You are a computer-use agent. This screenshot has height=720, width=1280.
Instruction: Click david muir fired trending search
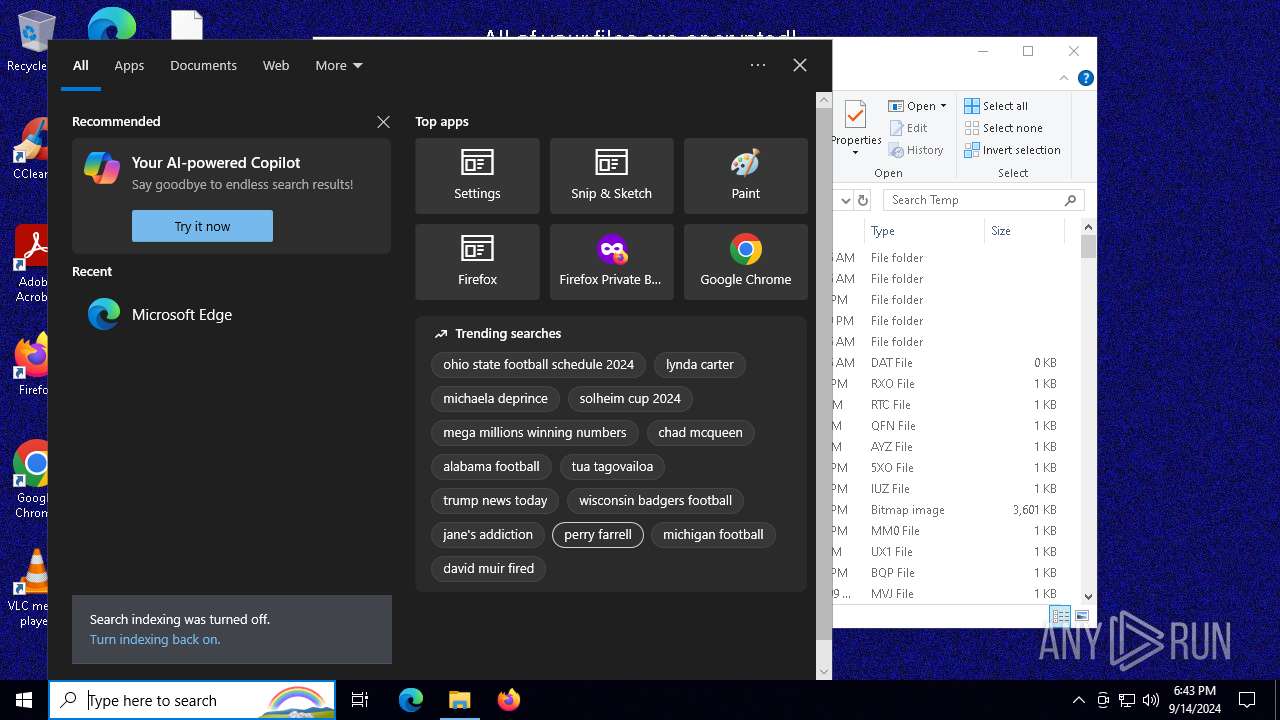489,568
